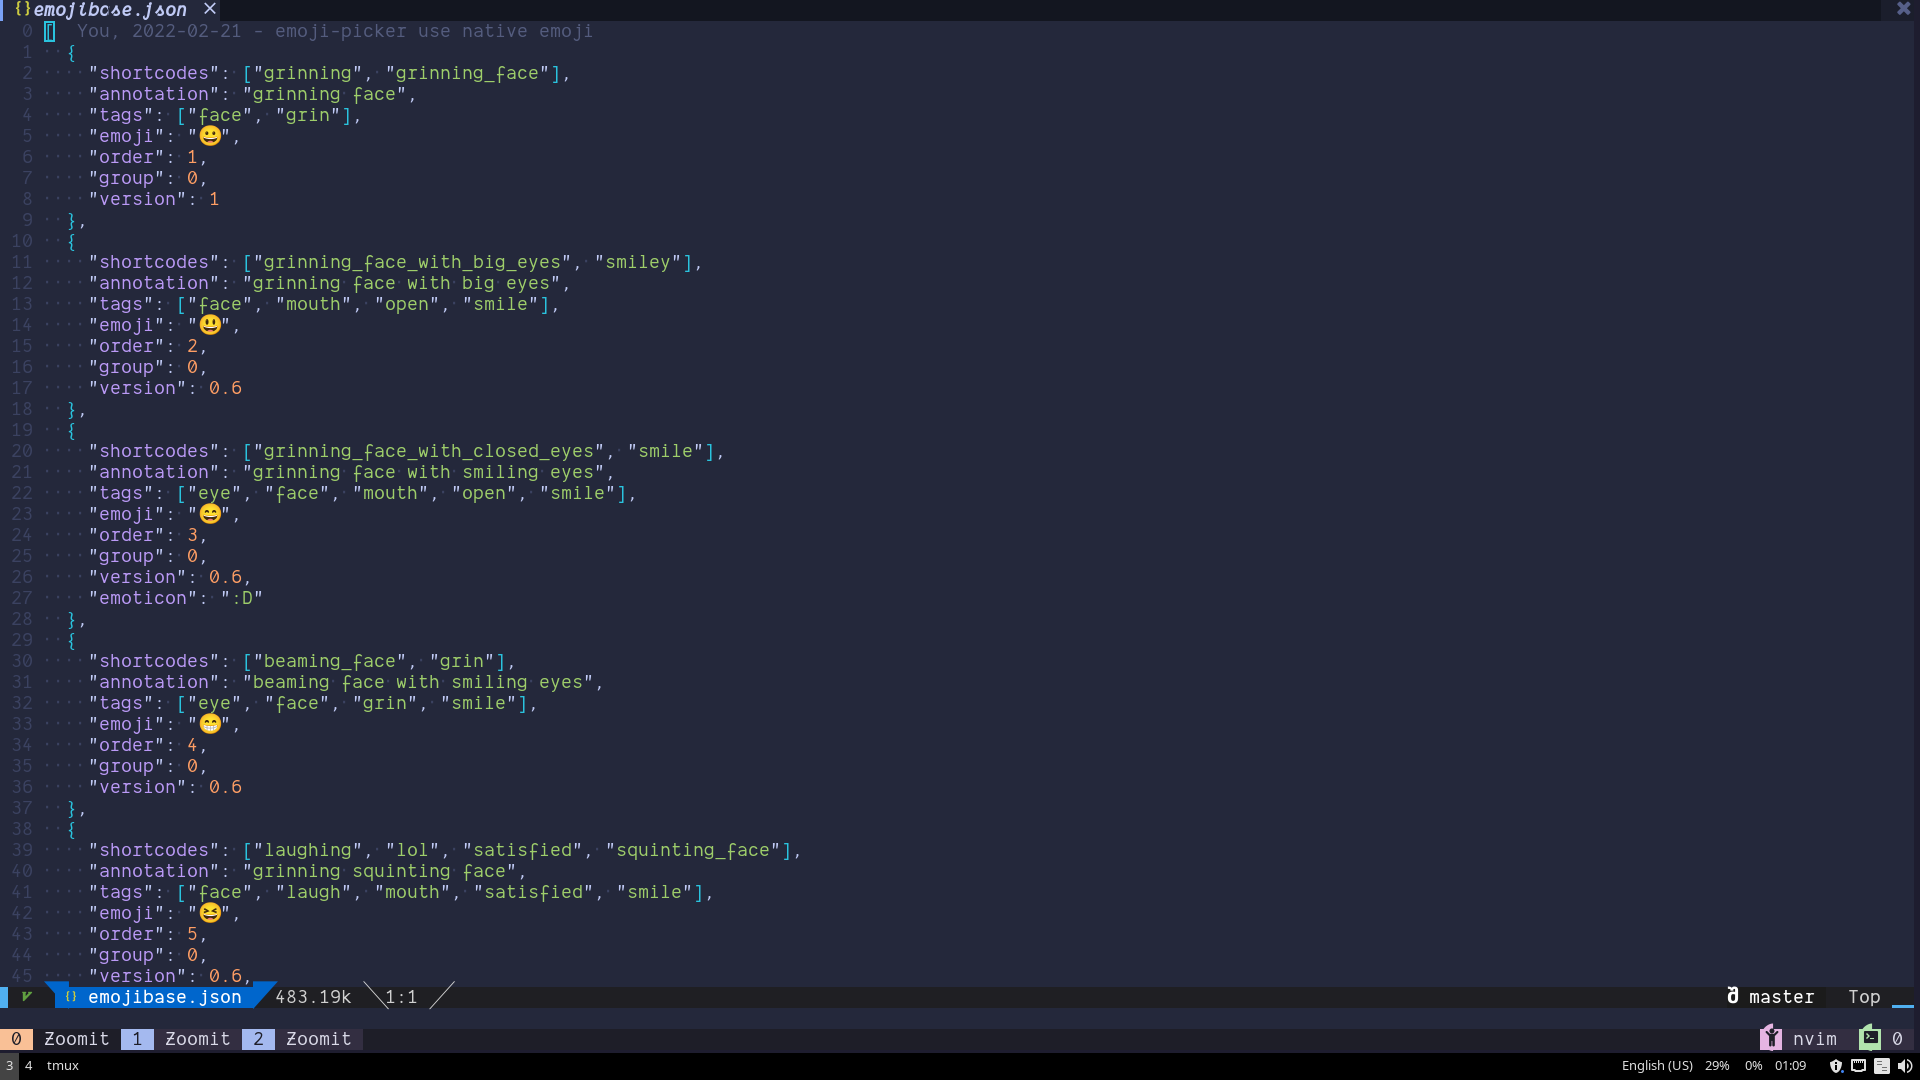This screenshot has height=1080, width=1920.
Task: Click the 0% indicator in the bar
Action: 1753,1066
